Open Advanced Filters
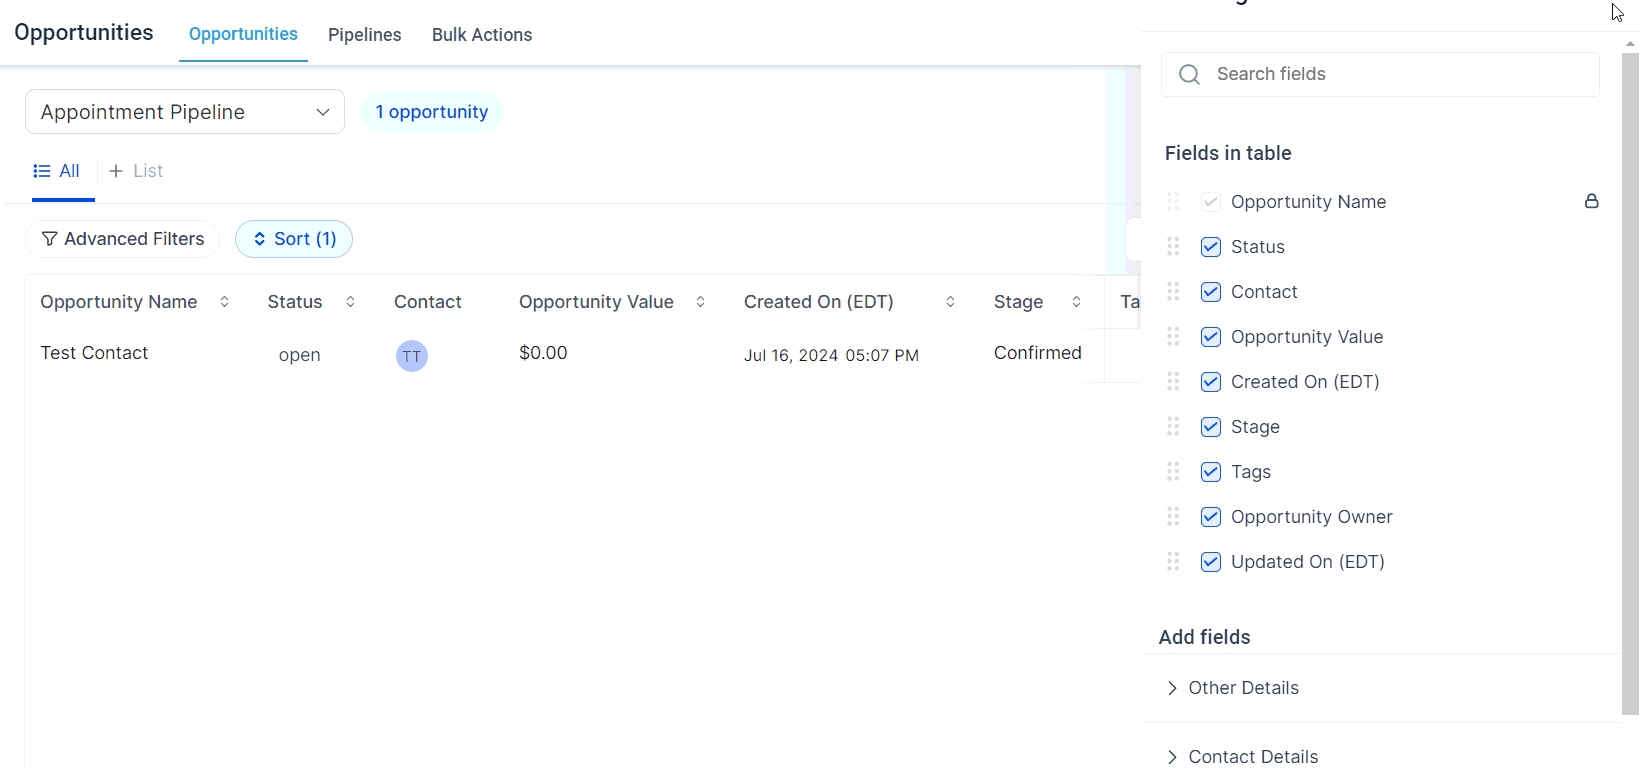The image size is (1640, 768). [123, 239]
